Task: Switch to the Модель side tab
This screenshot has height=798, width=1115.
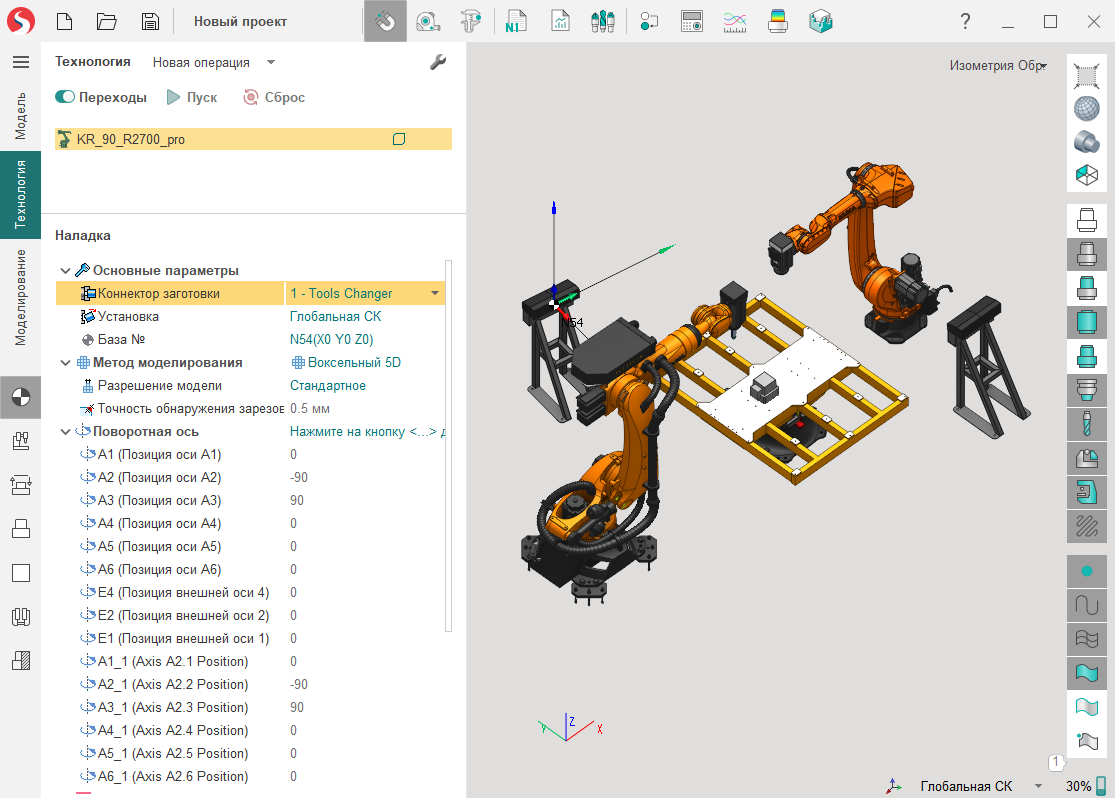Action: click(x=20, y=116)
